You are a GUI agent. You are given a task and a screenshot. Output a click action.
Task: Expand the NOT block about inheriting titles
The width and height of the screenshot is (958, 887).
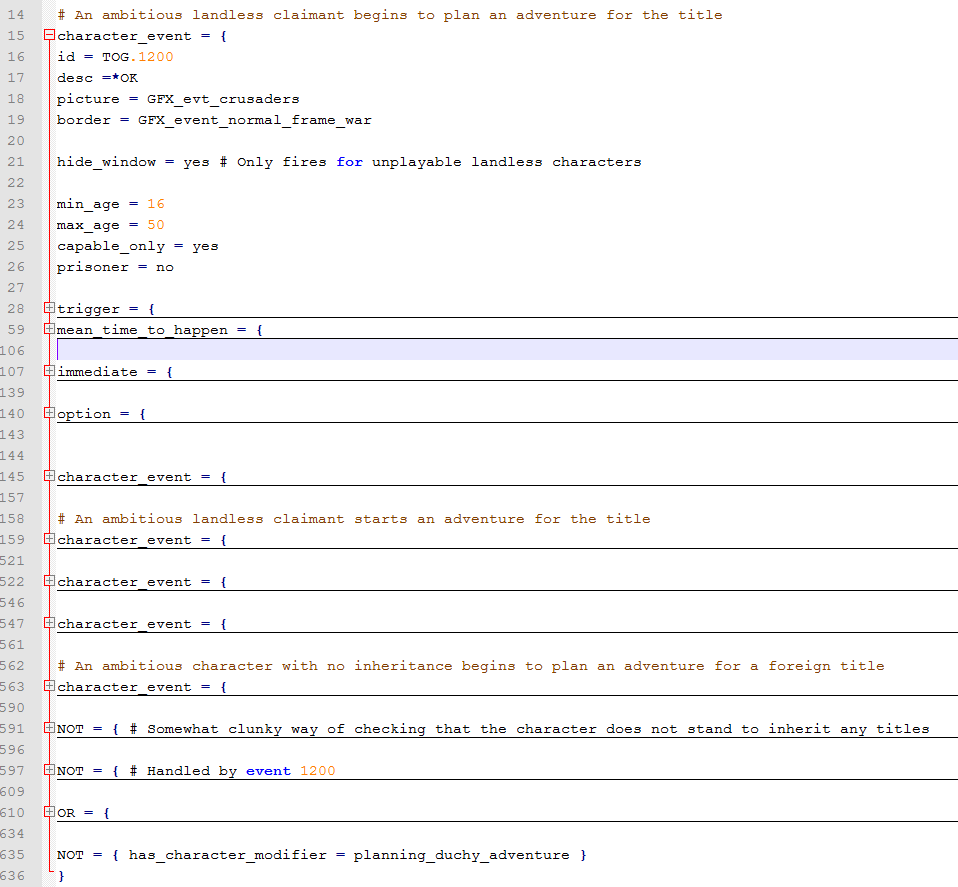coord(49,729)
